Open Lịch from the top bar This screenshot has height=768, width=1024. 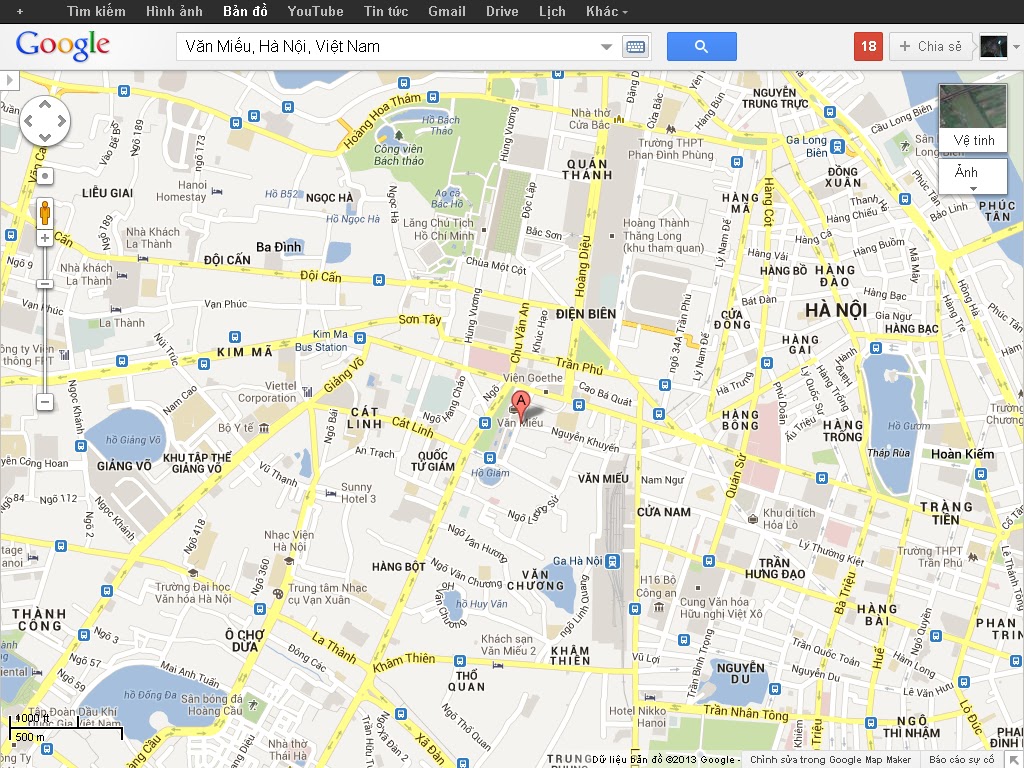click(552, 11)
